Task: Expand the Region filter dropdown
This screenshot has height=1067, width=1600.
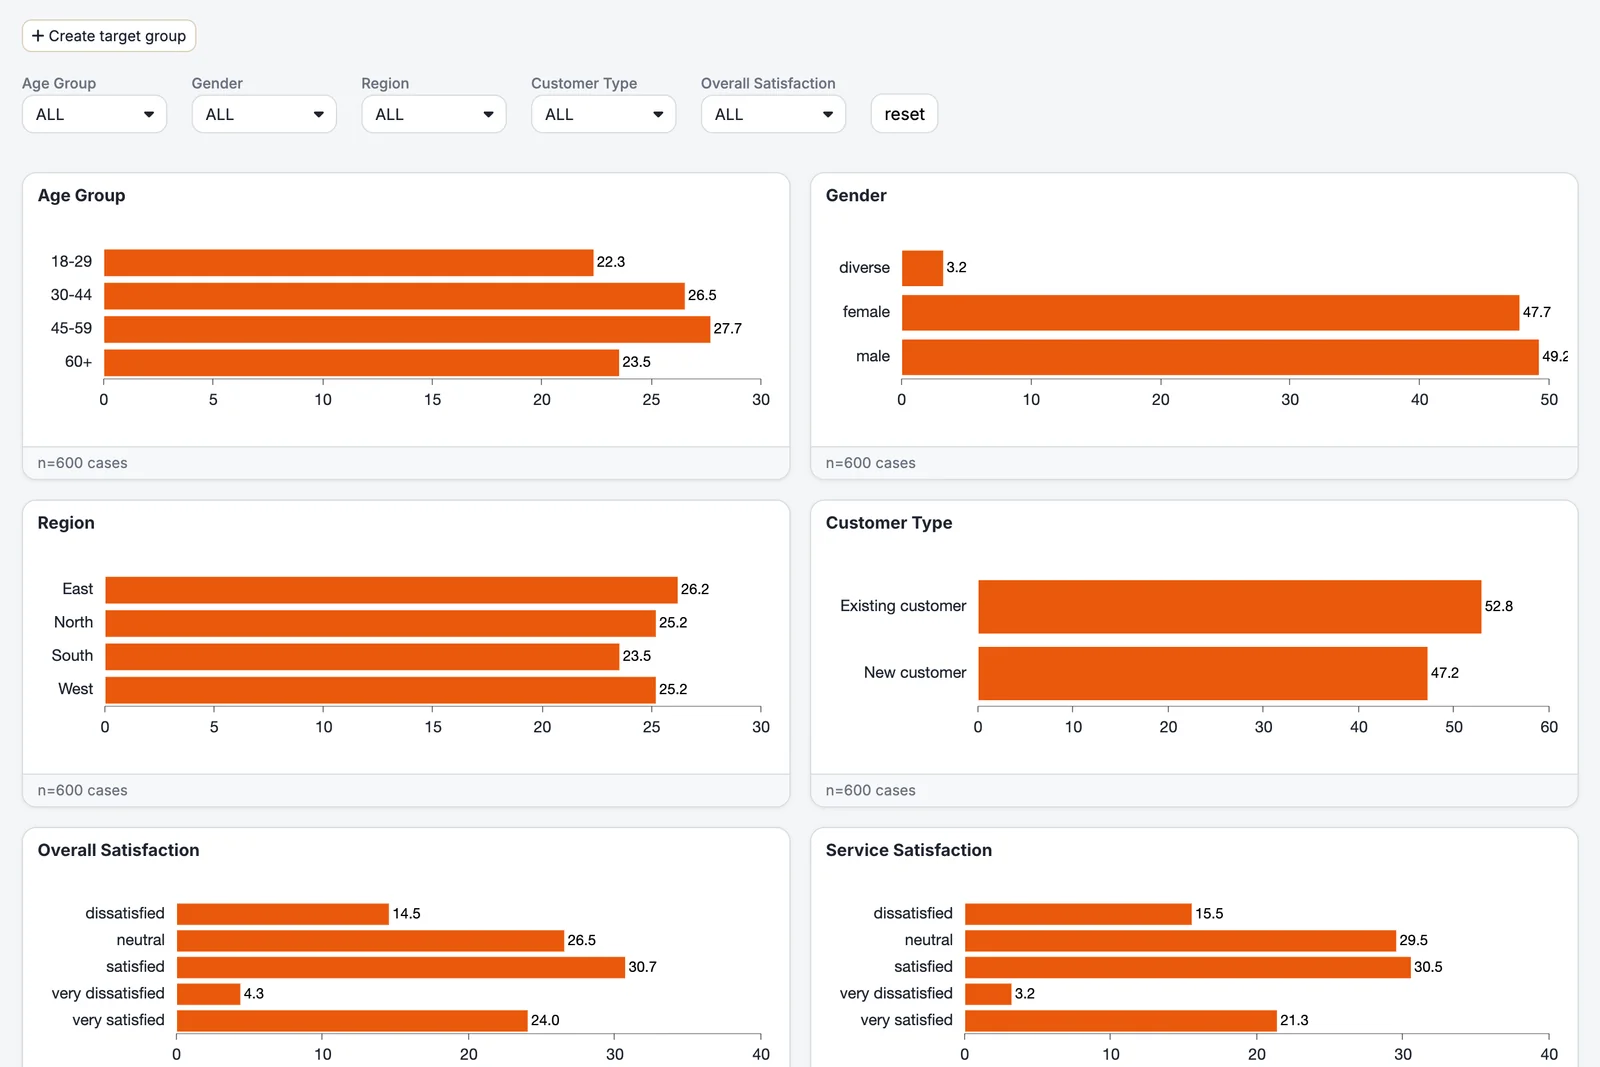Action: tap(434, 114)
